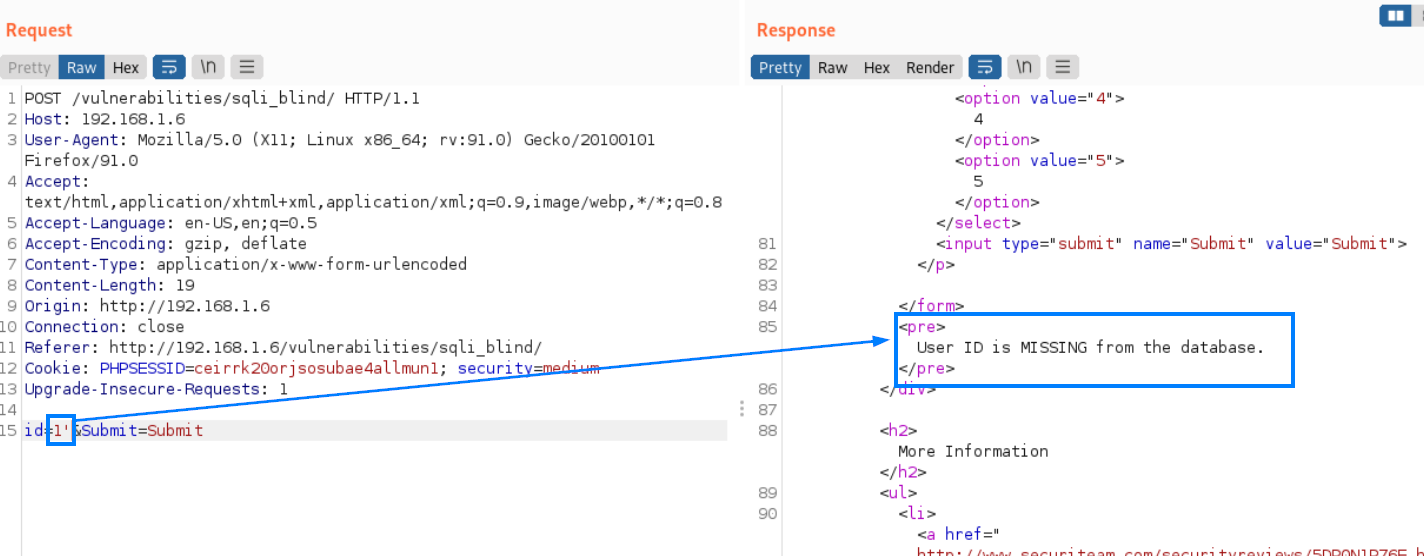Toggle word wrap icon in Request panel
The height and width of the screenshot is (556, 1424).
click(169, 67)
